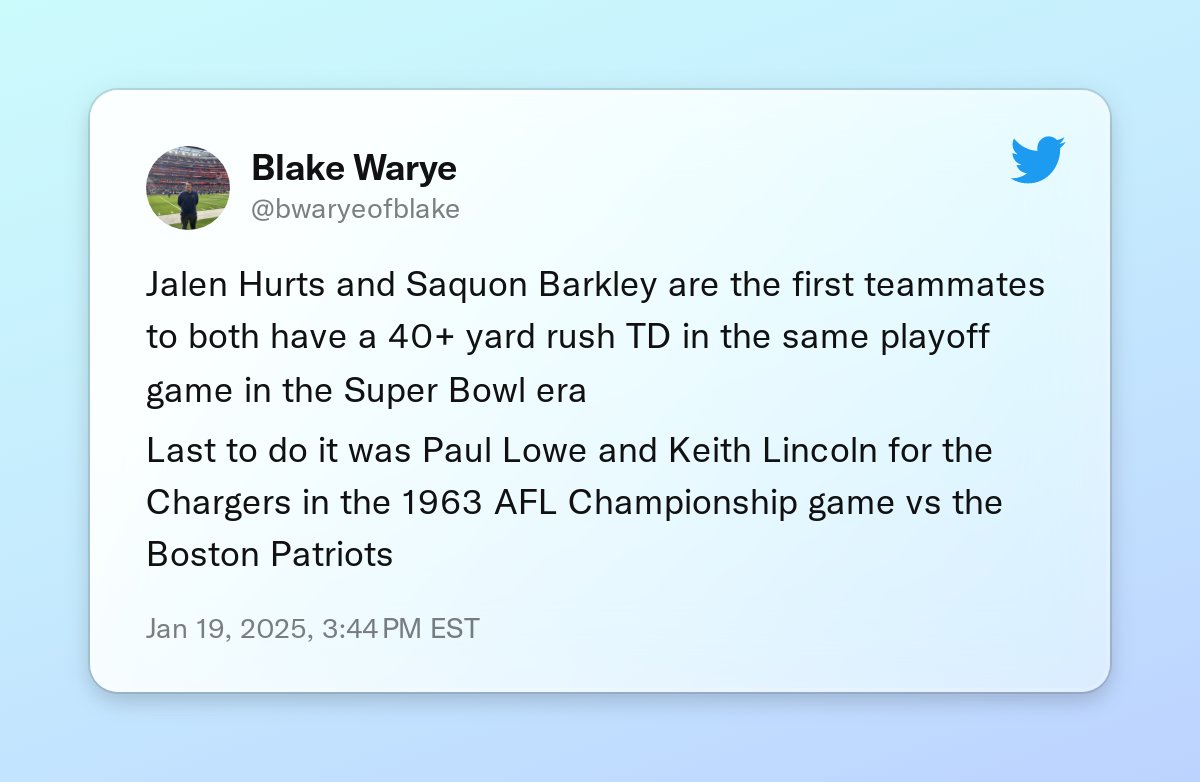Click the Blake Warye display name
The image size is (1200, 782).
pyautogui.click(x=354, y=168)
